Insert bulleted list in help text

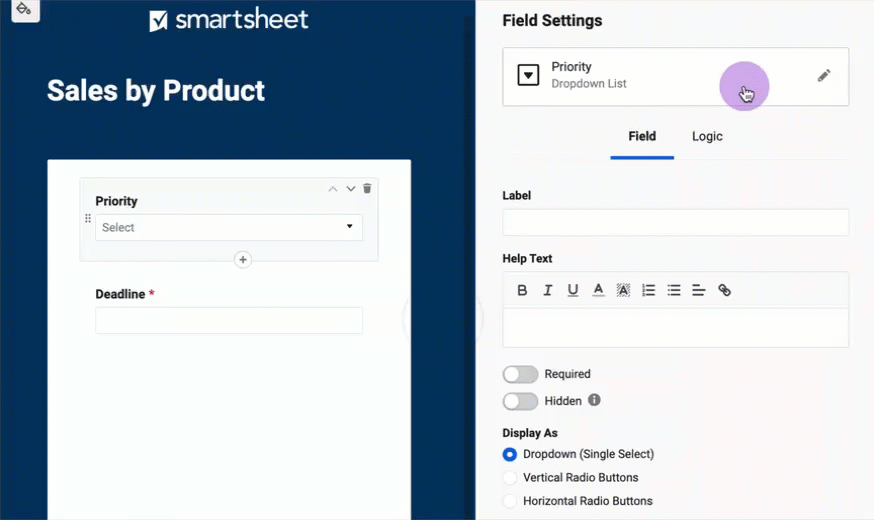674,290
